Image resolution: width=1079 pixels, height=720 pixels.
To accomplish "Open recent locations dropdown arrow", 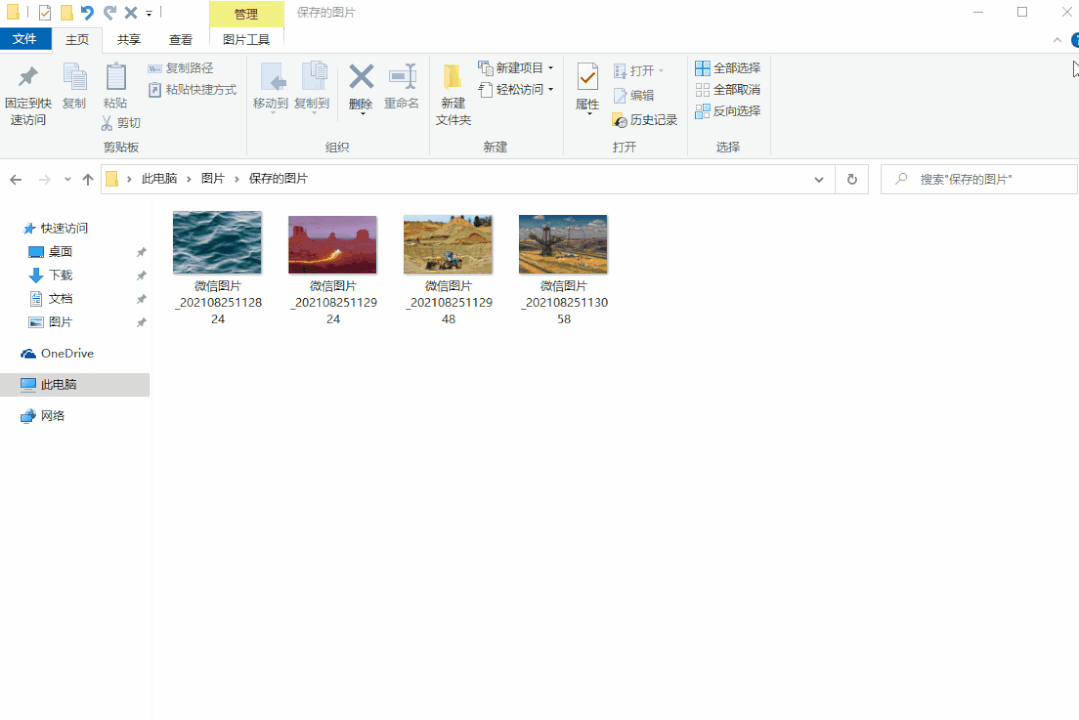I will 67,180.
